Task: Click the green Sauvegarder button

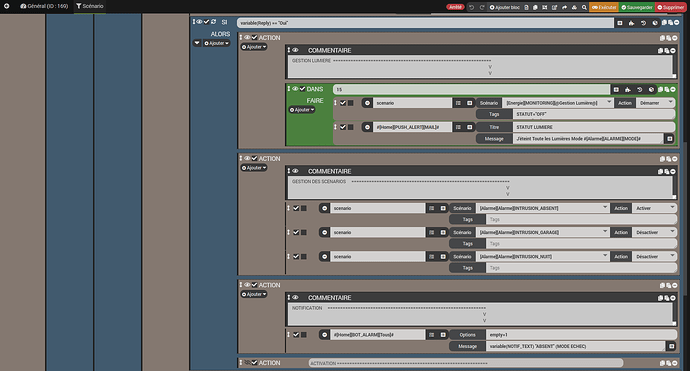Action: point(637,7)
